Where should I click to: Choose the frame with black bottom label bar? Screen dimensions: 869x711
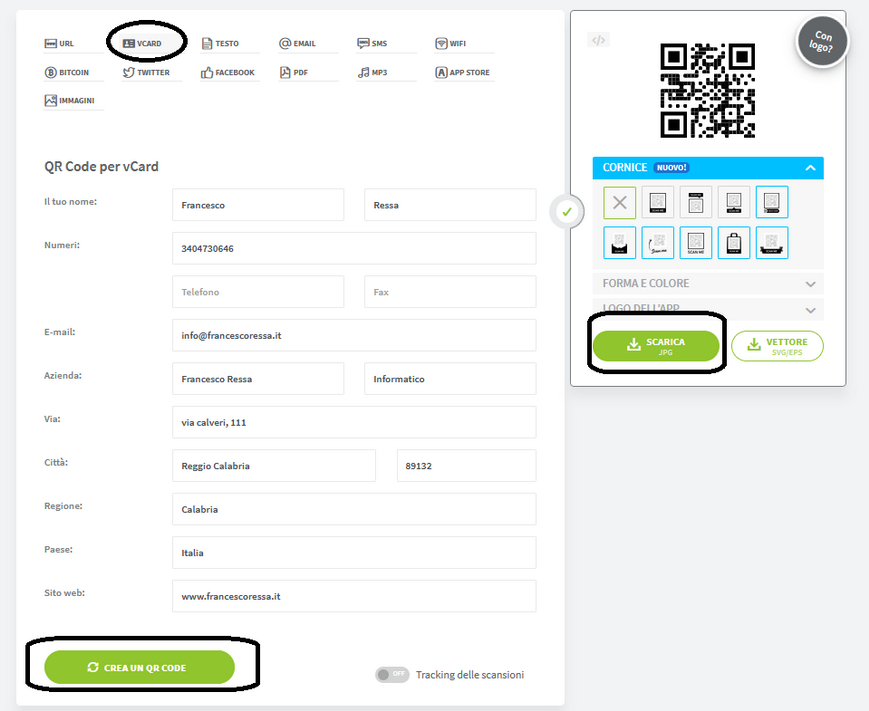coord(658,202)
